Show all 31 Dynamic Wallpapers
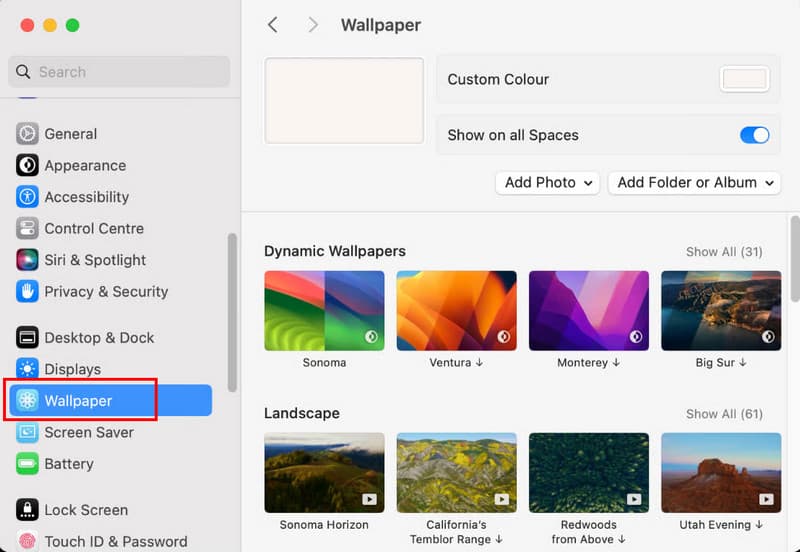800x552 pixels. tap(724, 252)
